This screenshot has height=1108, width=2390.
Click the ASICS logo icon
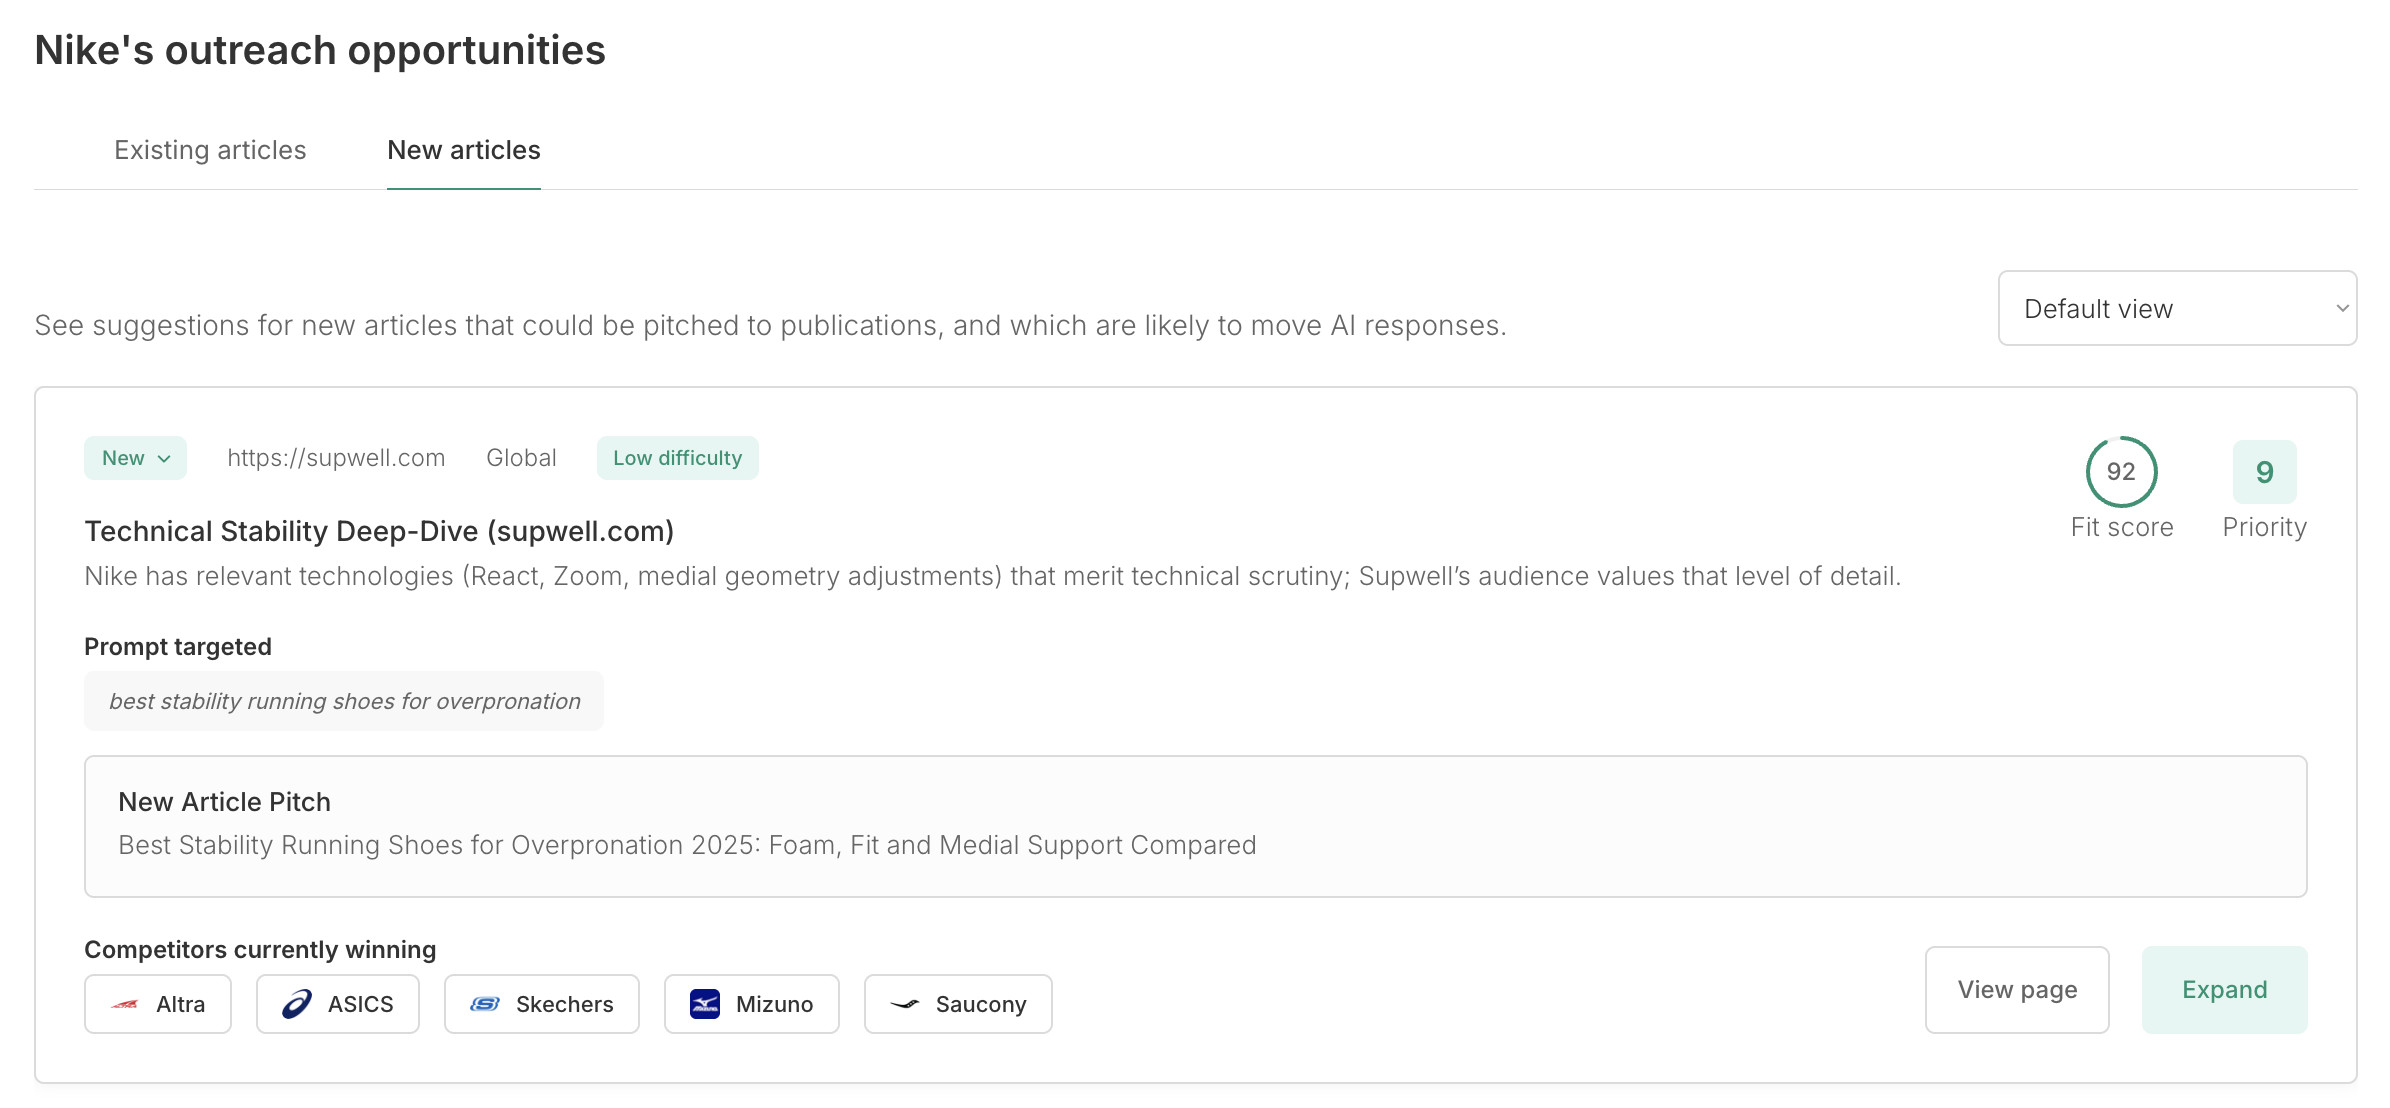(297, 1004)
